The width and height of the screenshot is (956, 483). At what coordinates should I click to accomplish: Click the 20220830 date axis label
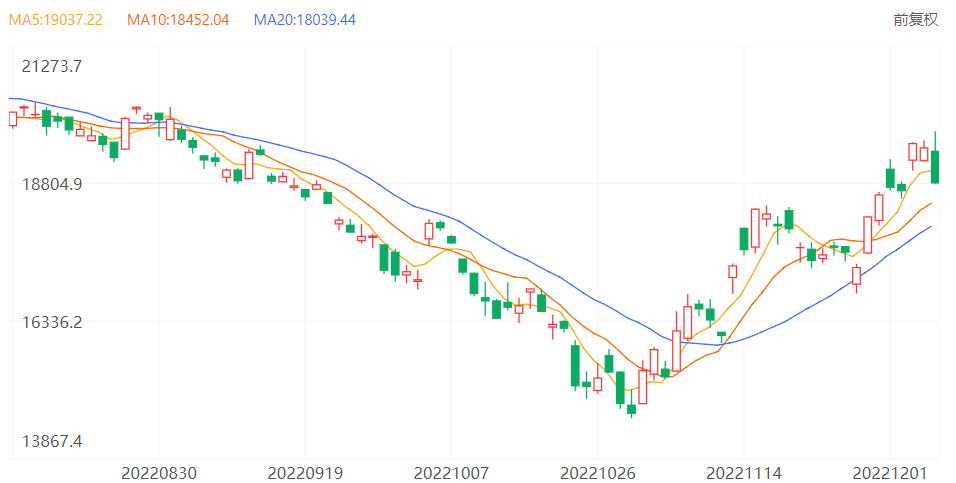(159, 473)
